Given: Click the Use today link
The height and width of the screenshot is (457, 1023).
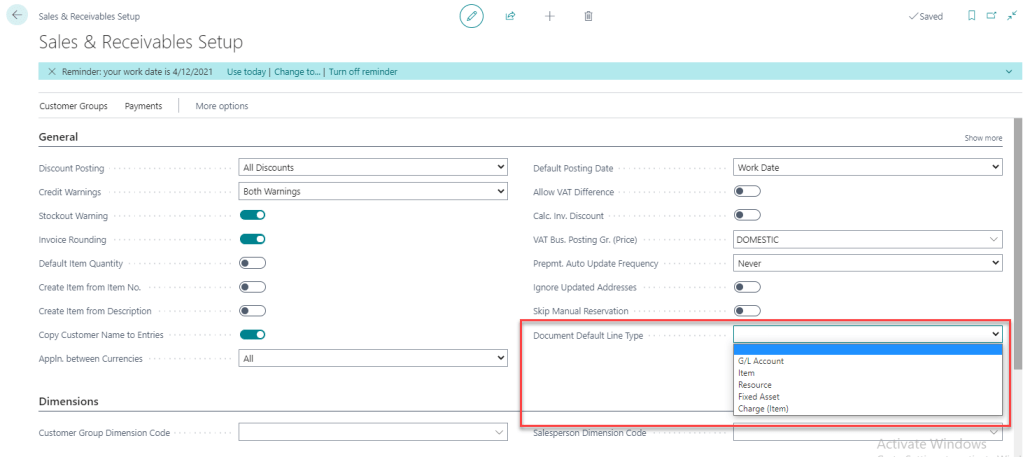Looking at the screenshot, I should click(x=247, y=72).
